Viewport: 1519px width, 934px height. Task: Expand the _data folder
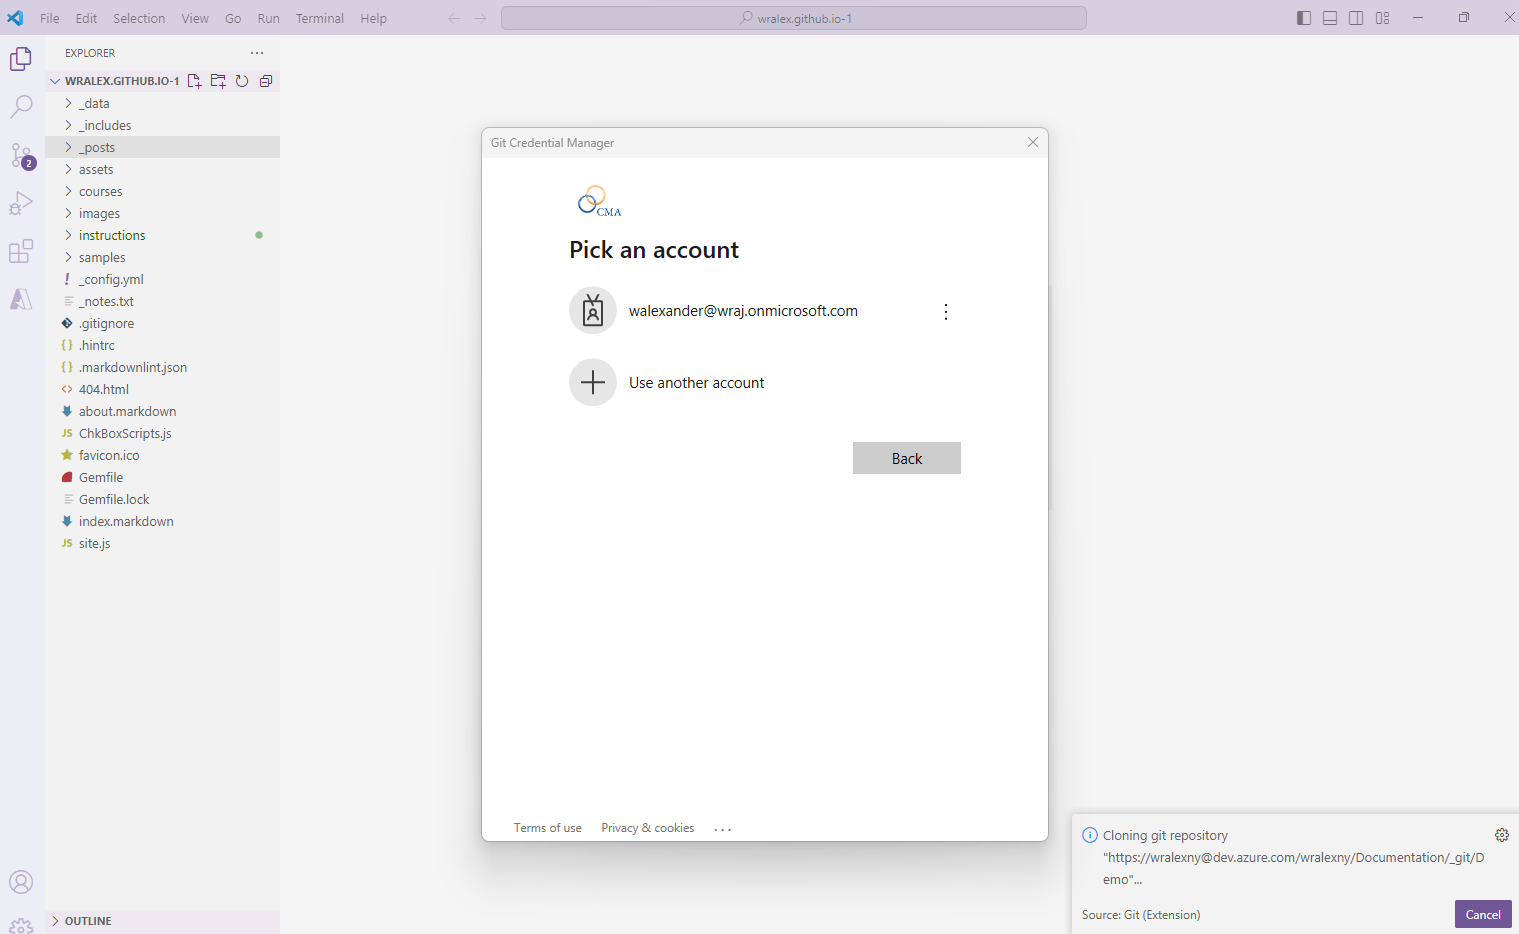click(163, 103)
